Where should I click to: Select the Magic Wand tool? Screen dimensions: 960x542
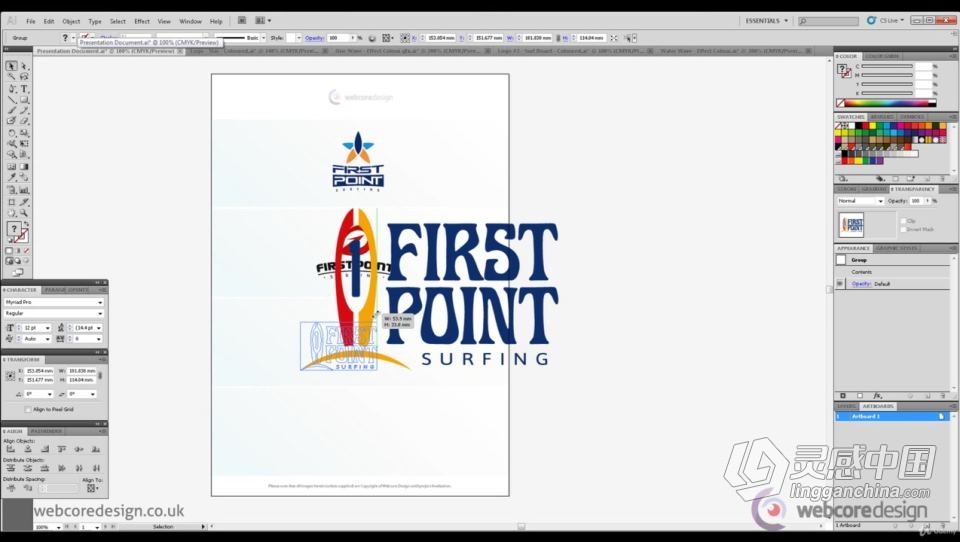click(11, 77)
